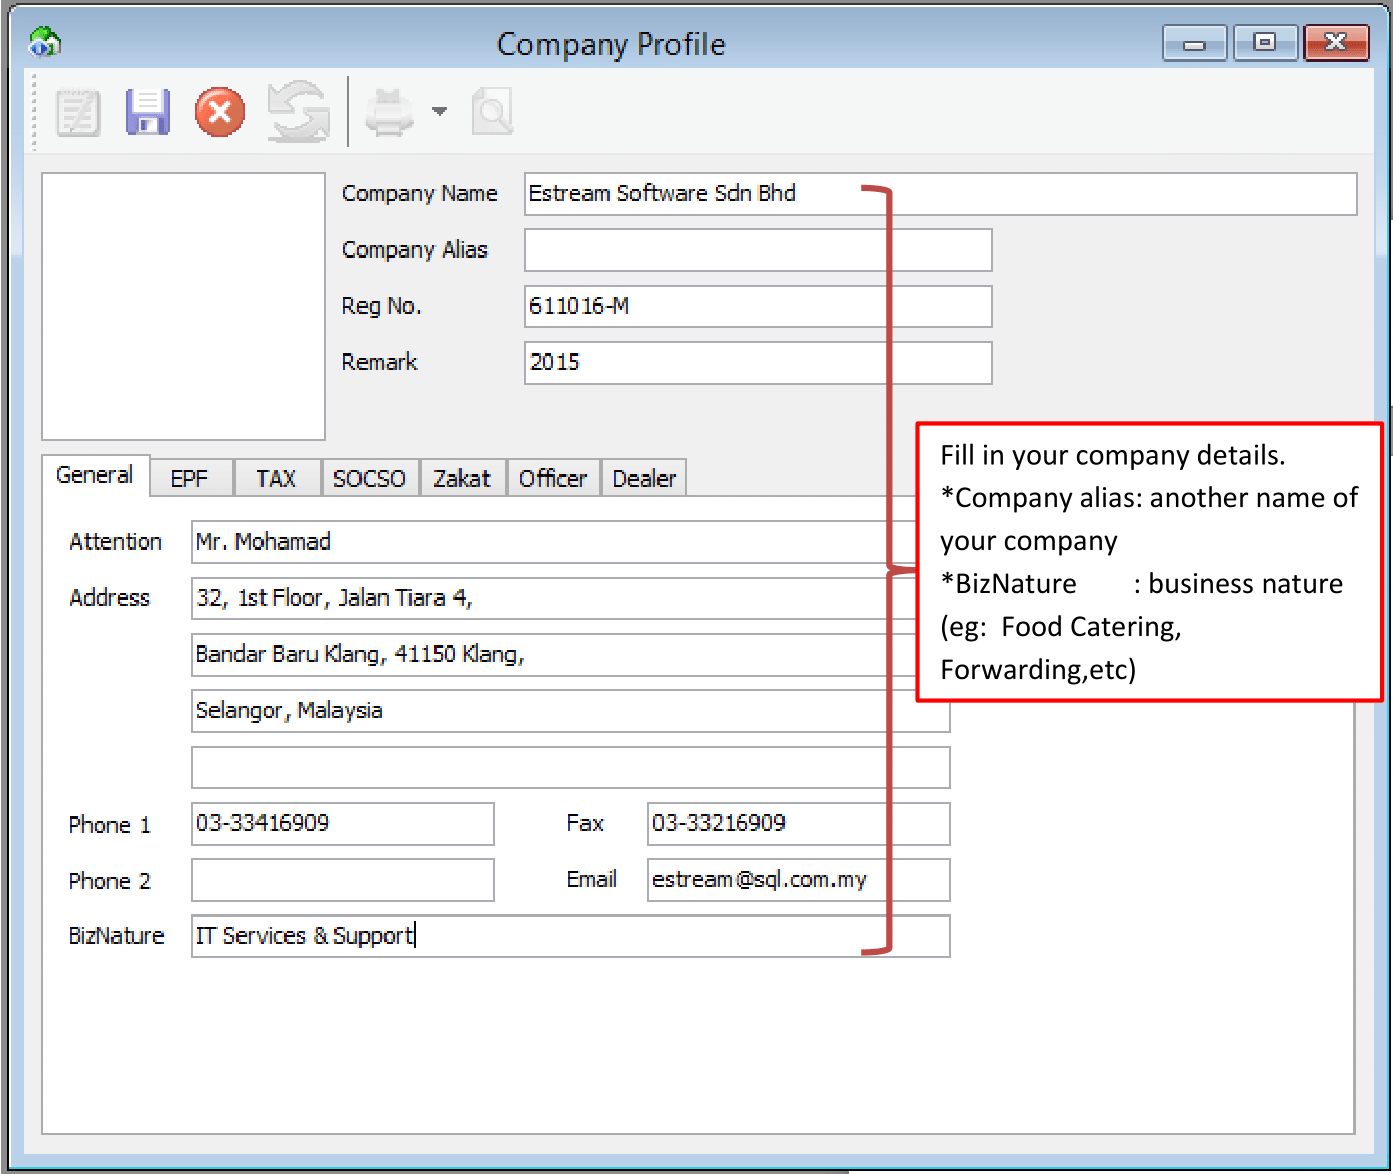The height and width of the screenshot is (1174, 1393).
Task: Click the company logo image box
Action: (183, 306)
